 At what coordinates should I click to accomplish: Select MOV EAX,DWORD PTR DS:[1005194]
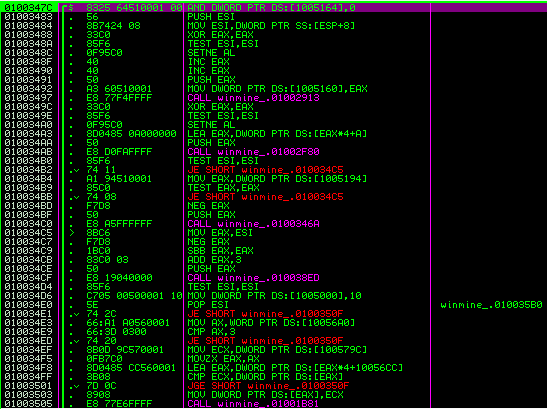point(277,179)
